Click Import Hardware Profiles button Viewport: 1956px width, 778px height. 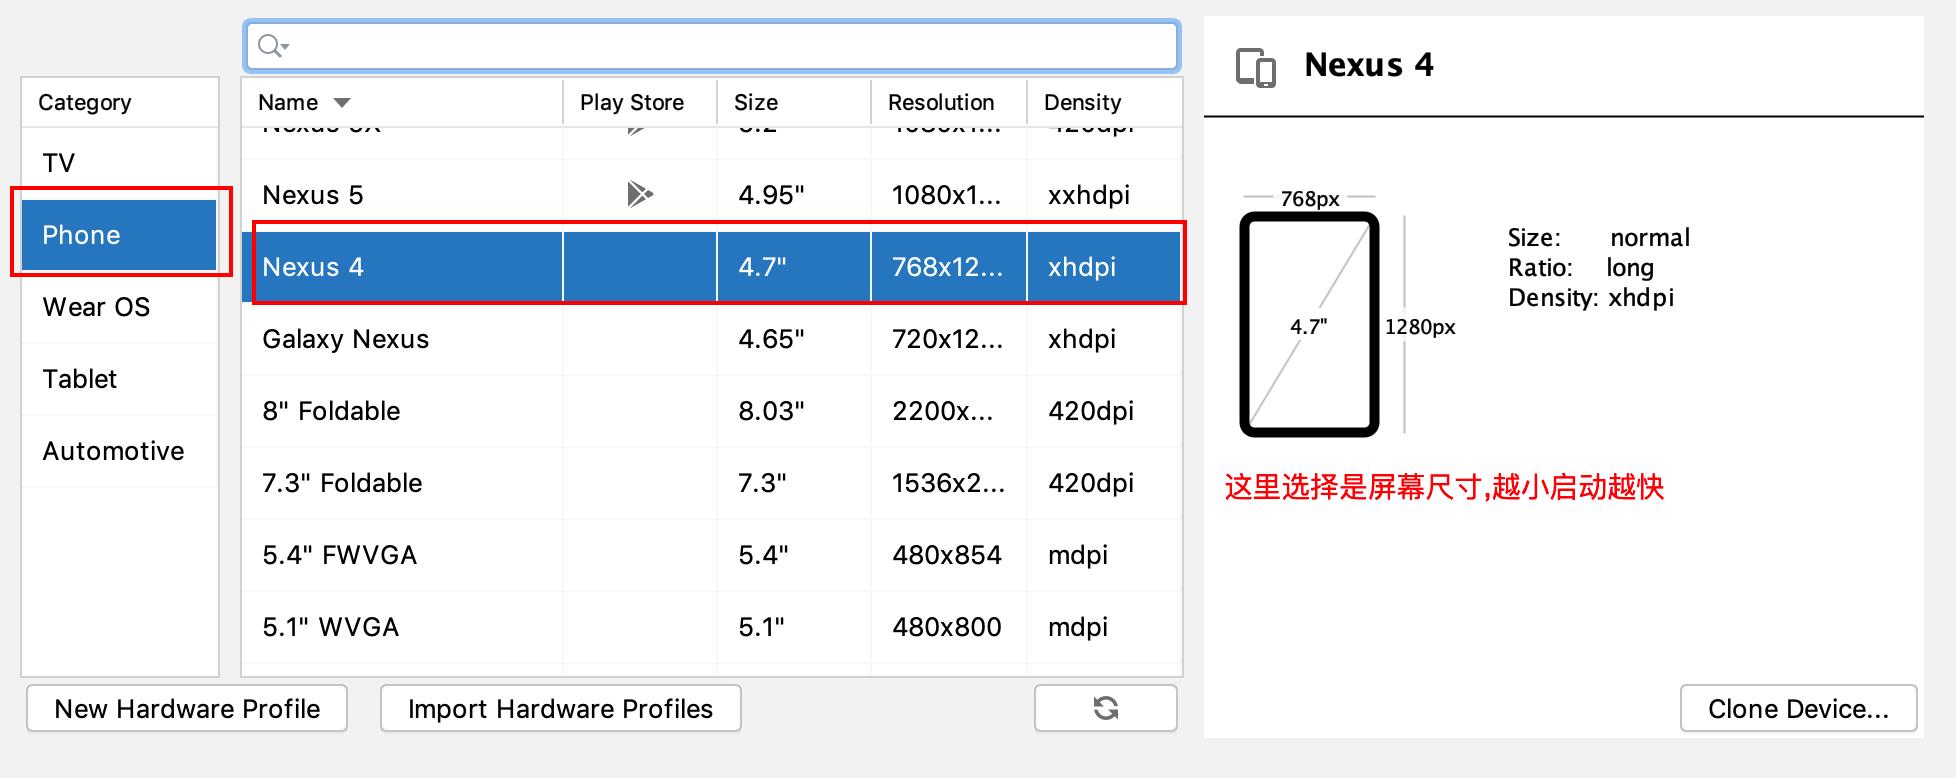tap(561, 708)
